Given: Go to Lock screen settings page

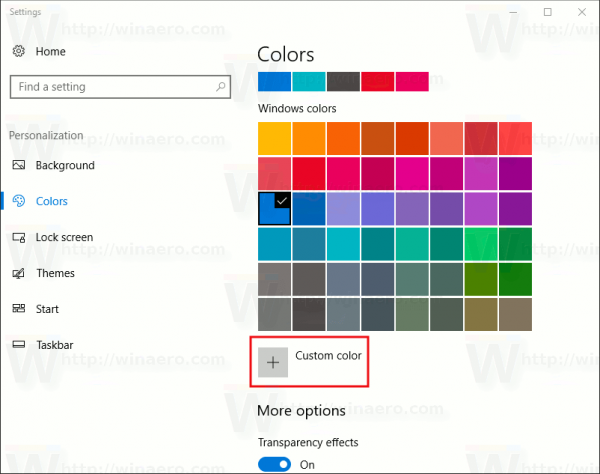Looking at the screenshot, I should point(64,237).
